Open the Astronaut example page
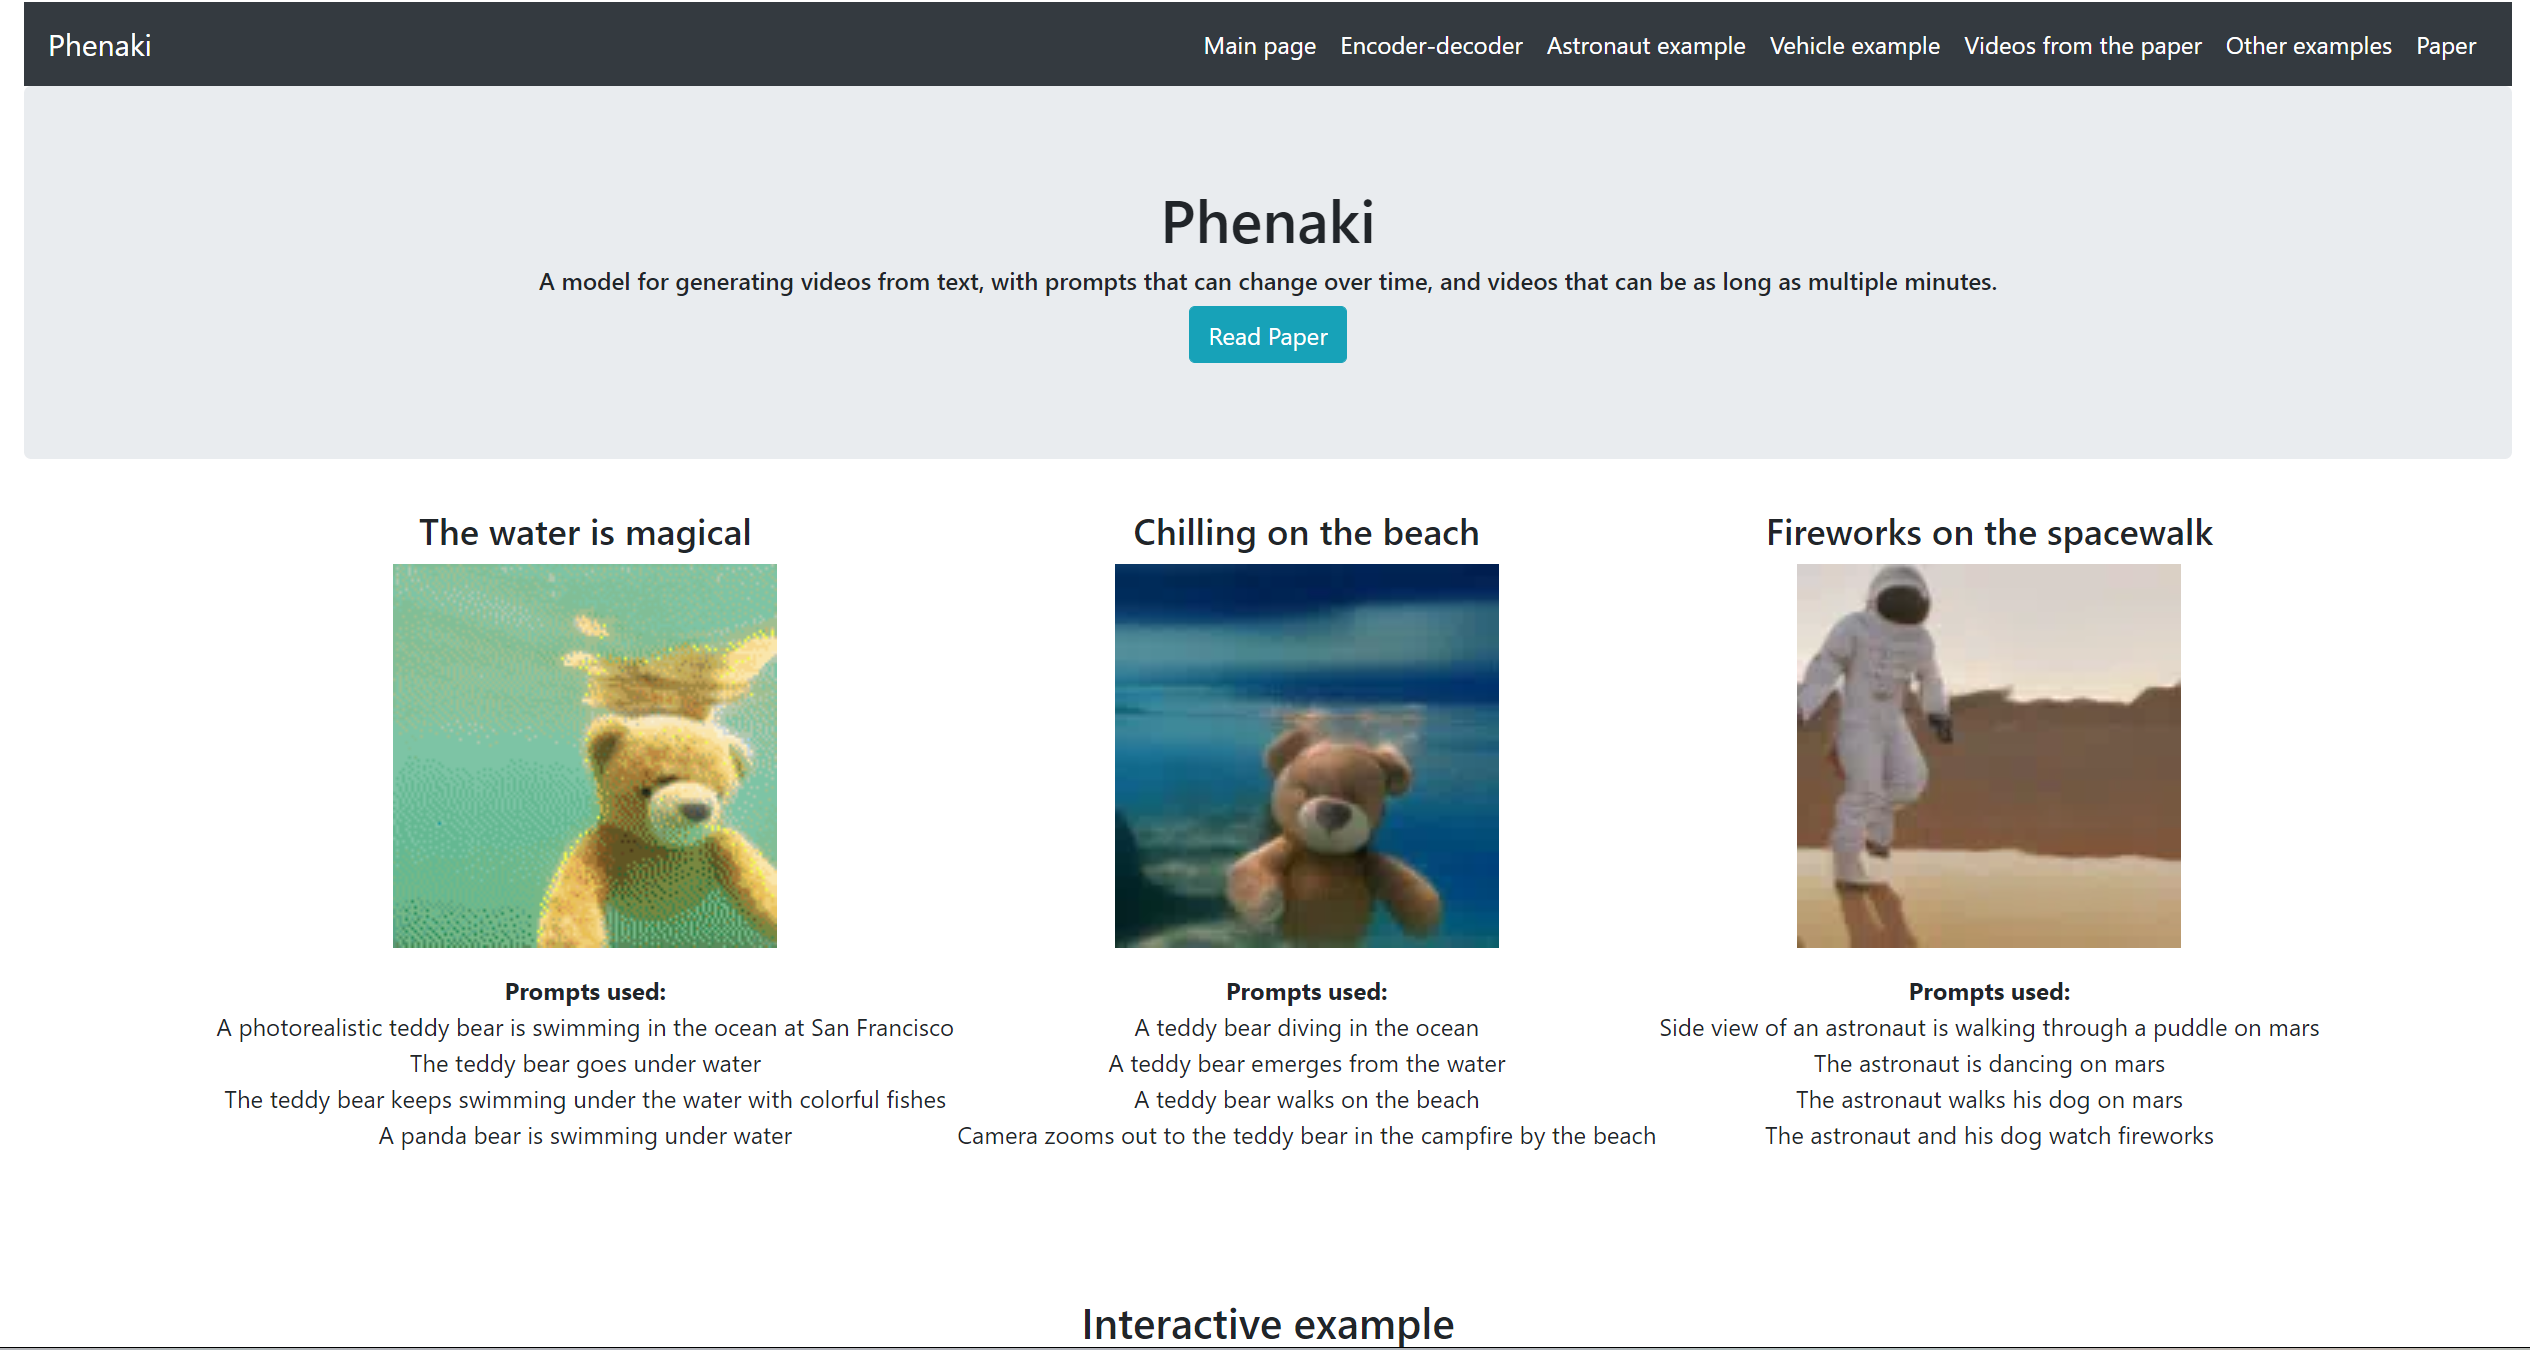The image size is (2530, 1350). point(1645,45)
